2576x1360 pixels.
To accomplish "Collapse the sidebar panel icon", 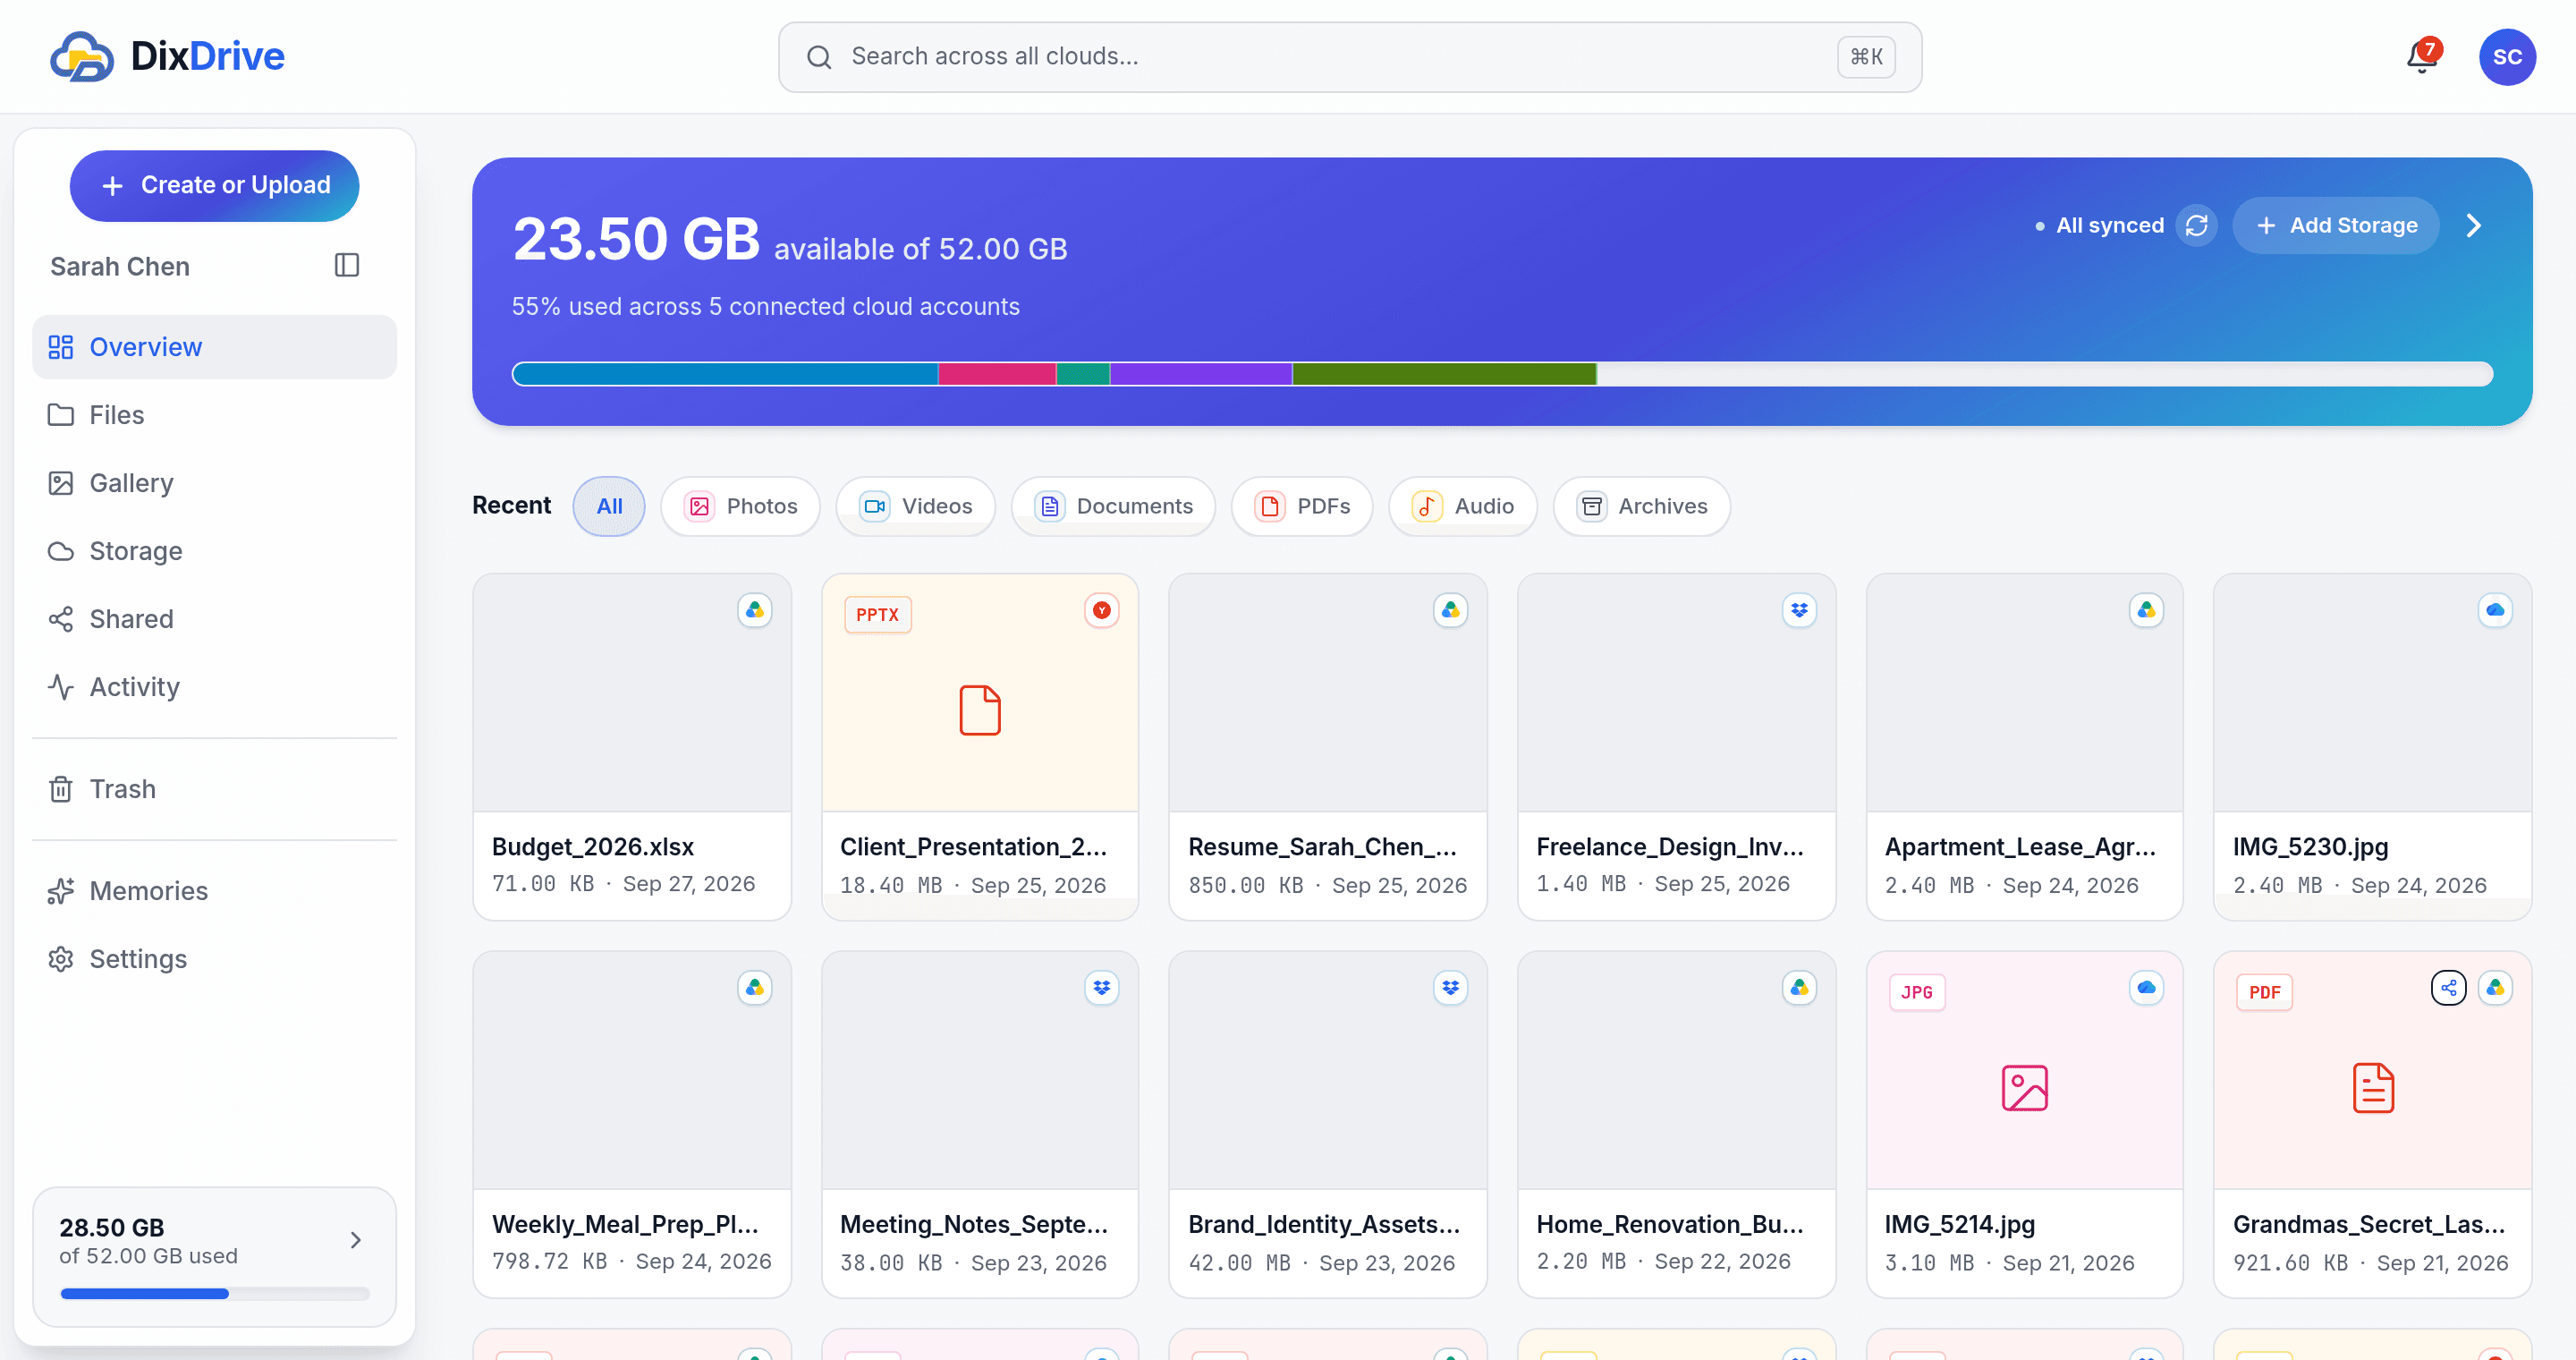I will click(347, 265).
